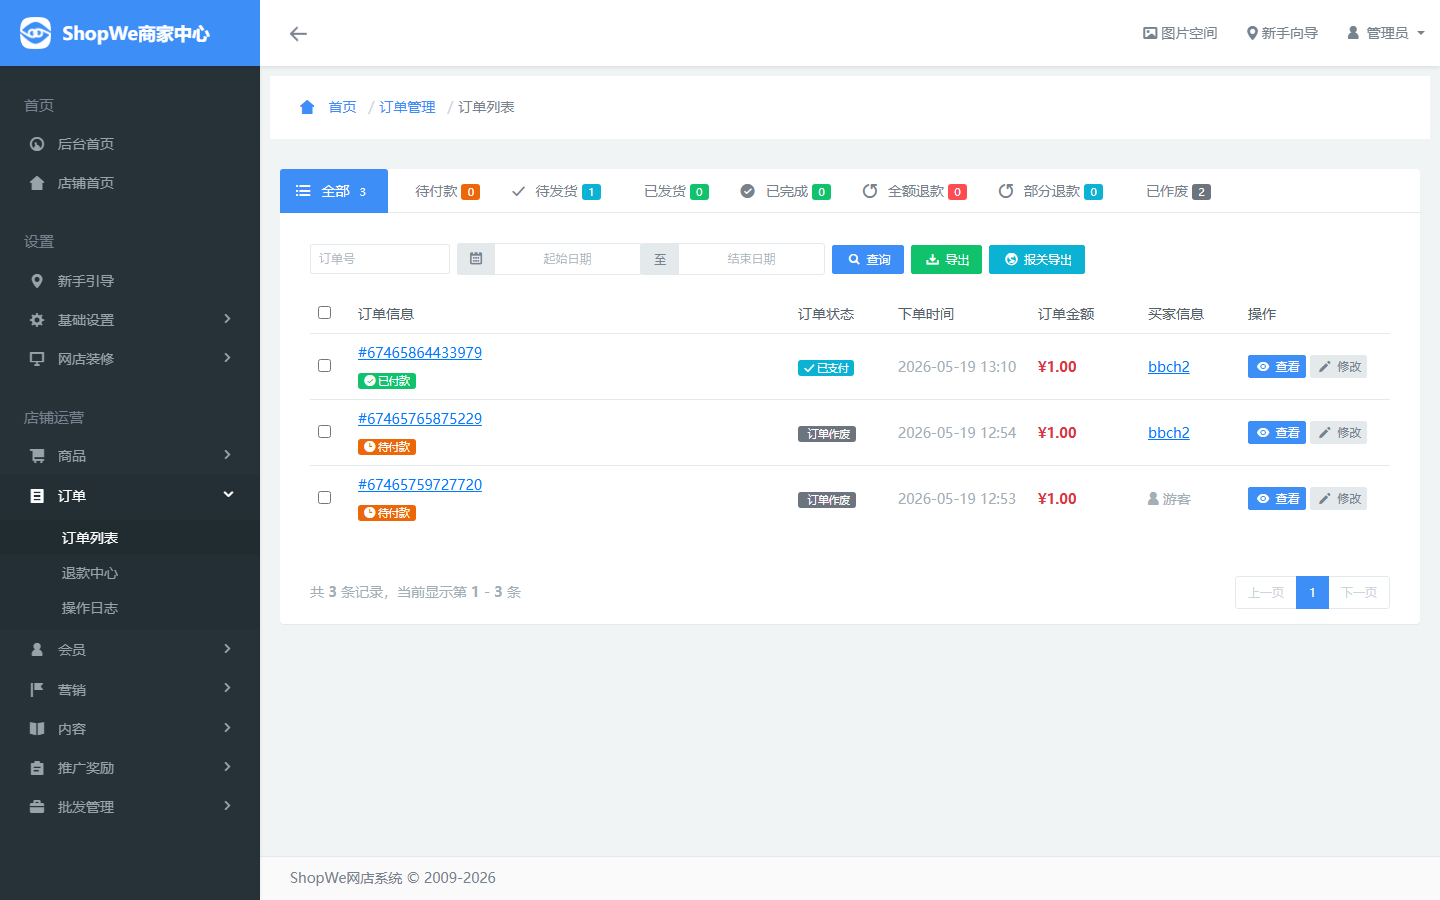1440x900 pixels.
Task: Click the 上一页 previous page button
Action: point(1266,593)
